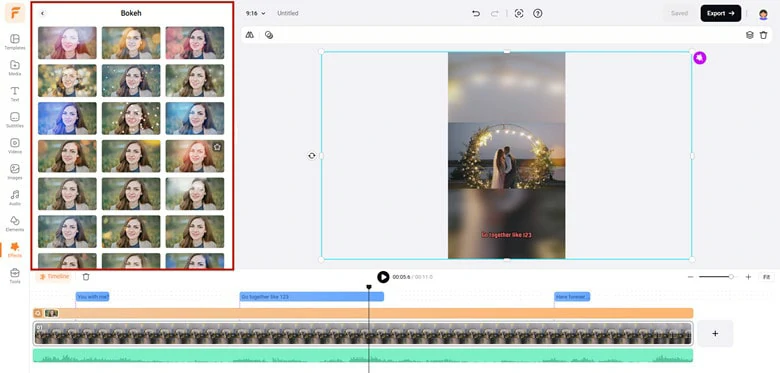Select the wedding video on the canvas
Image resolution: width=780 pixels, height=373 pixels.
pyautogui.click(x=506, y=156)
